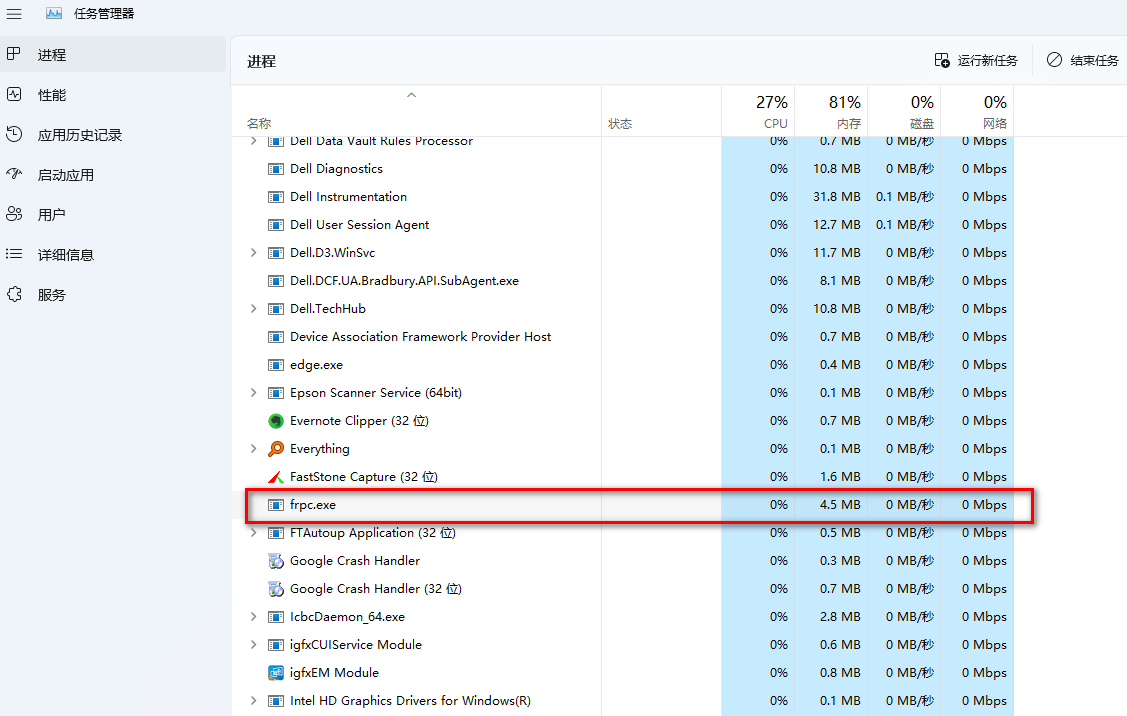The image size is (1127, 716).
Task: Expand the Epson Scanner Service entry
Action: (x=253, y=393)
